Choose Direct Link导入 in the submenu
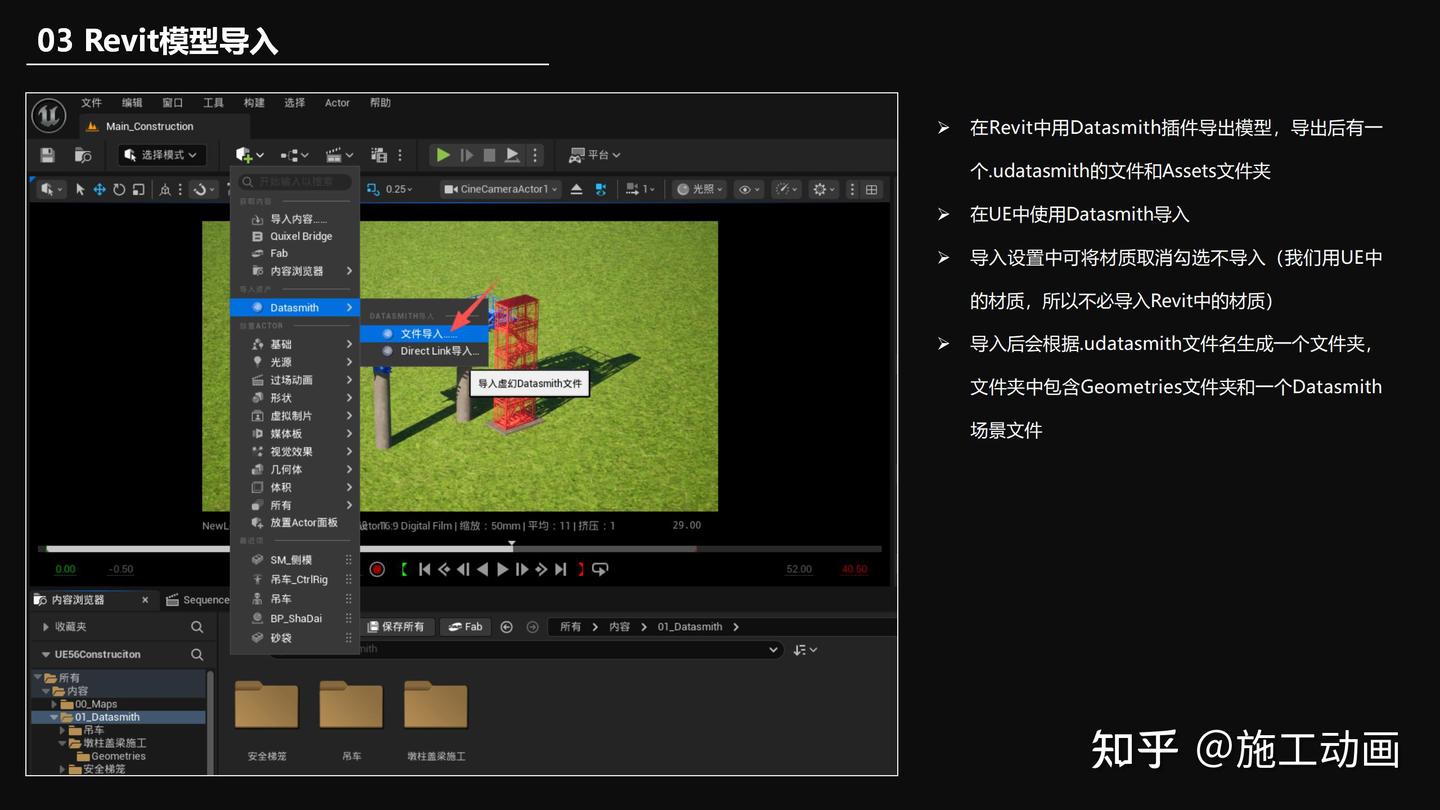The image size is (1440, 810). tap(425, 351)
